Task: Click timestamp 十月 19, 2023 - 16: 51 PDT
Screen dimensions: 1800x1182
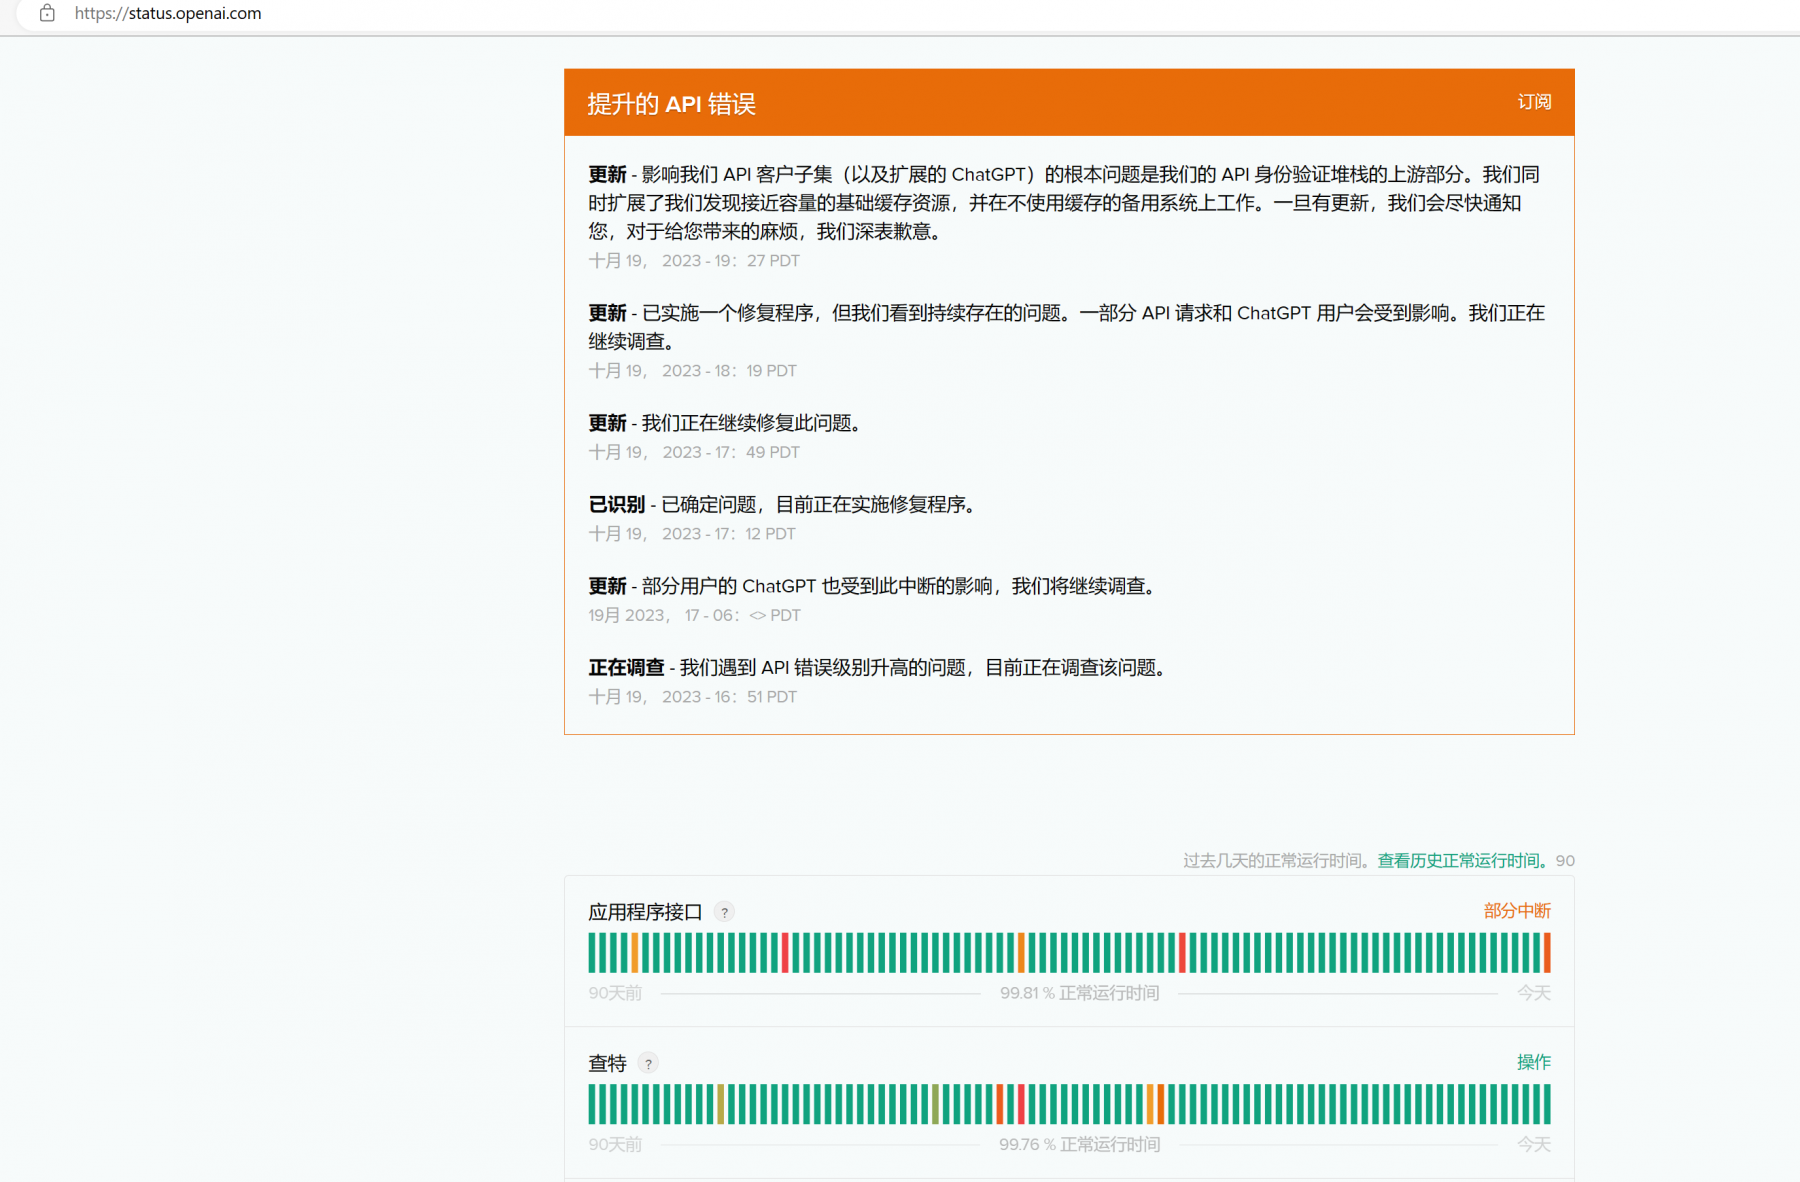Action: (x=693, y=697)
